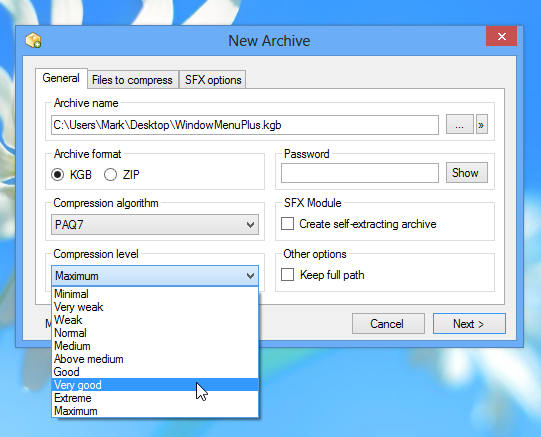Select Above medium compression option
541x437 pixels.
click(155, 359)
